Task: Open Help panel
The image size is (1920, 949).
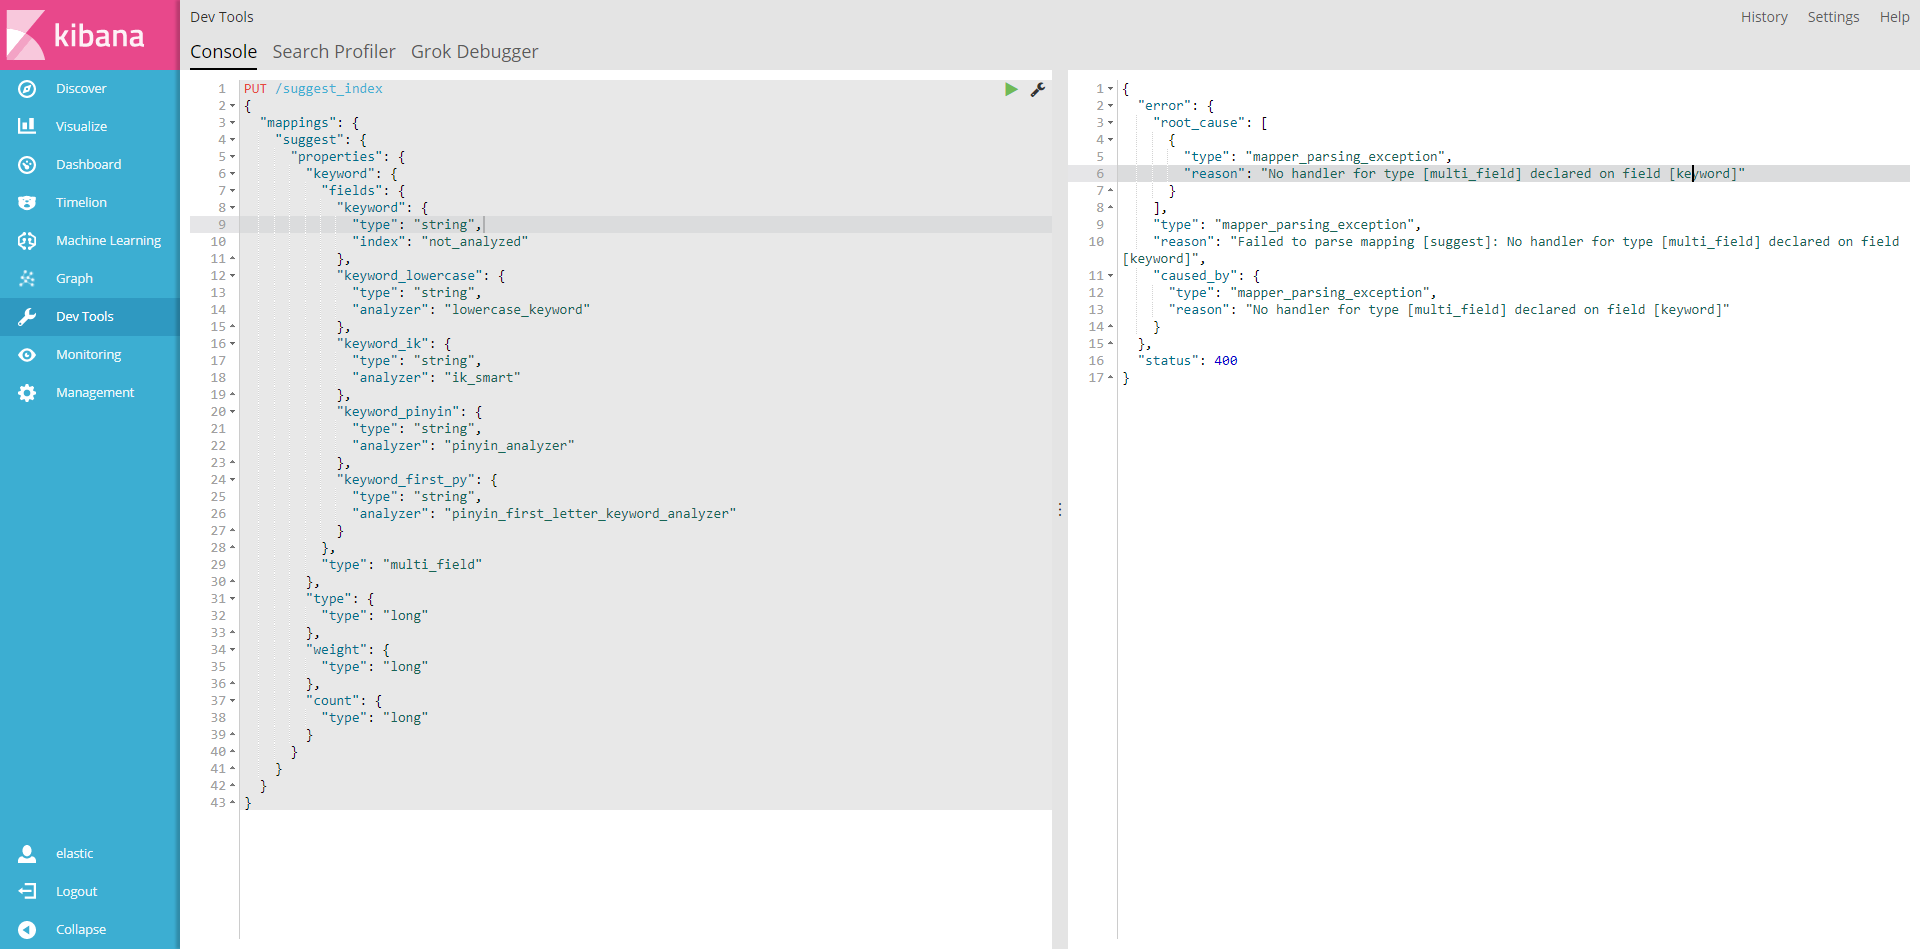Action: click(x=1895, y=17)
